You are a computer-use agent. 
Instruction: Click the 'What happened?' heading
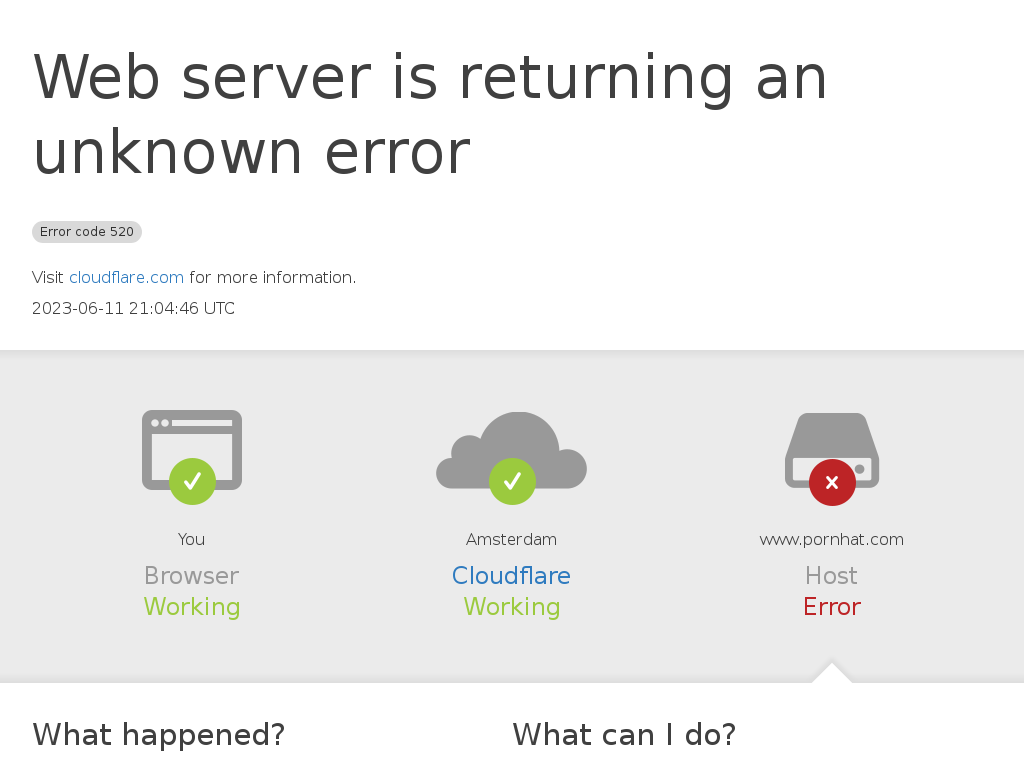(x=159, y=735)
